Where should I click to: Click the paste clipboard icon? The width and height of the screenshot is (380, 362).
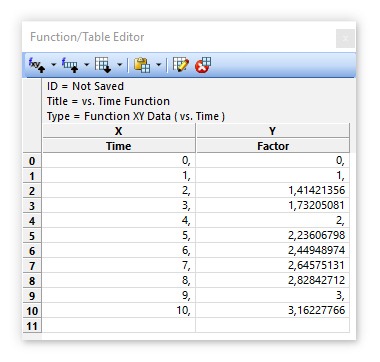142,65
